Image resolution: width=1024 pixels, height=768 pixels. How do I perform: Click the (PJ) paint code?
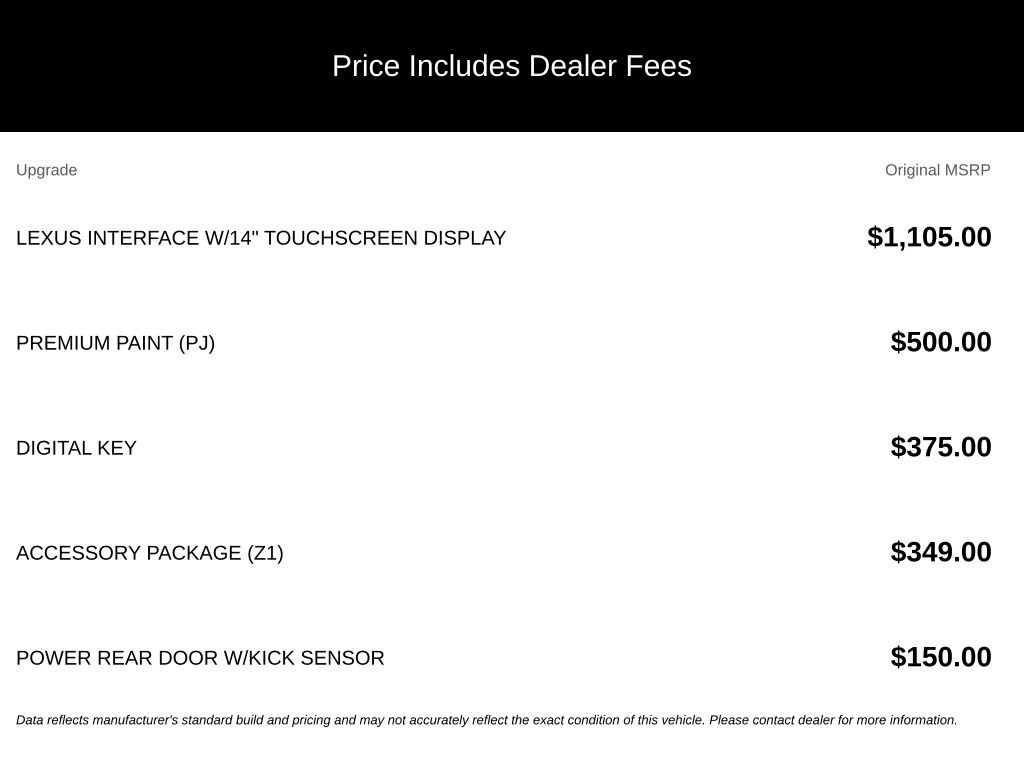(197, 344)
